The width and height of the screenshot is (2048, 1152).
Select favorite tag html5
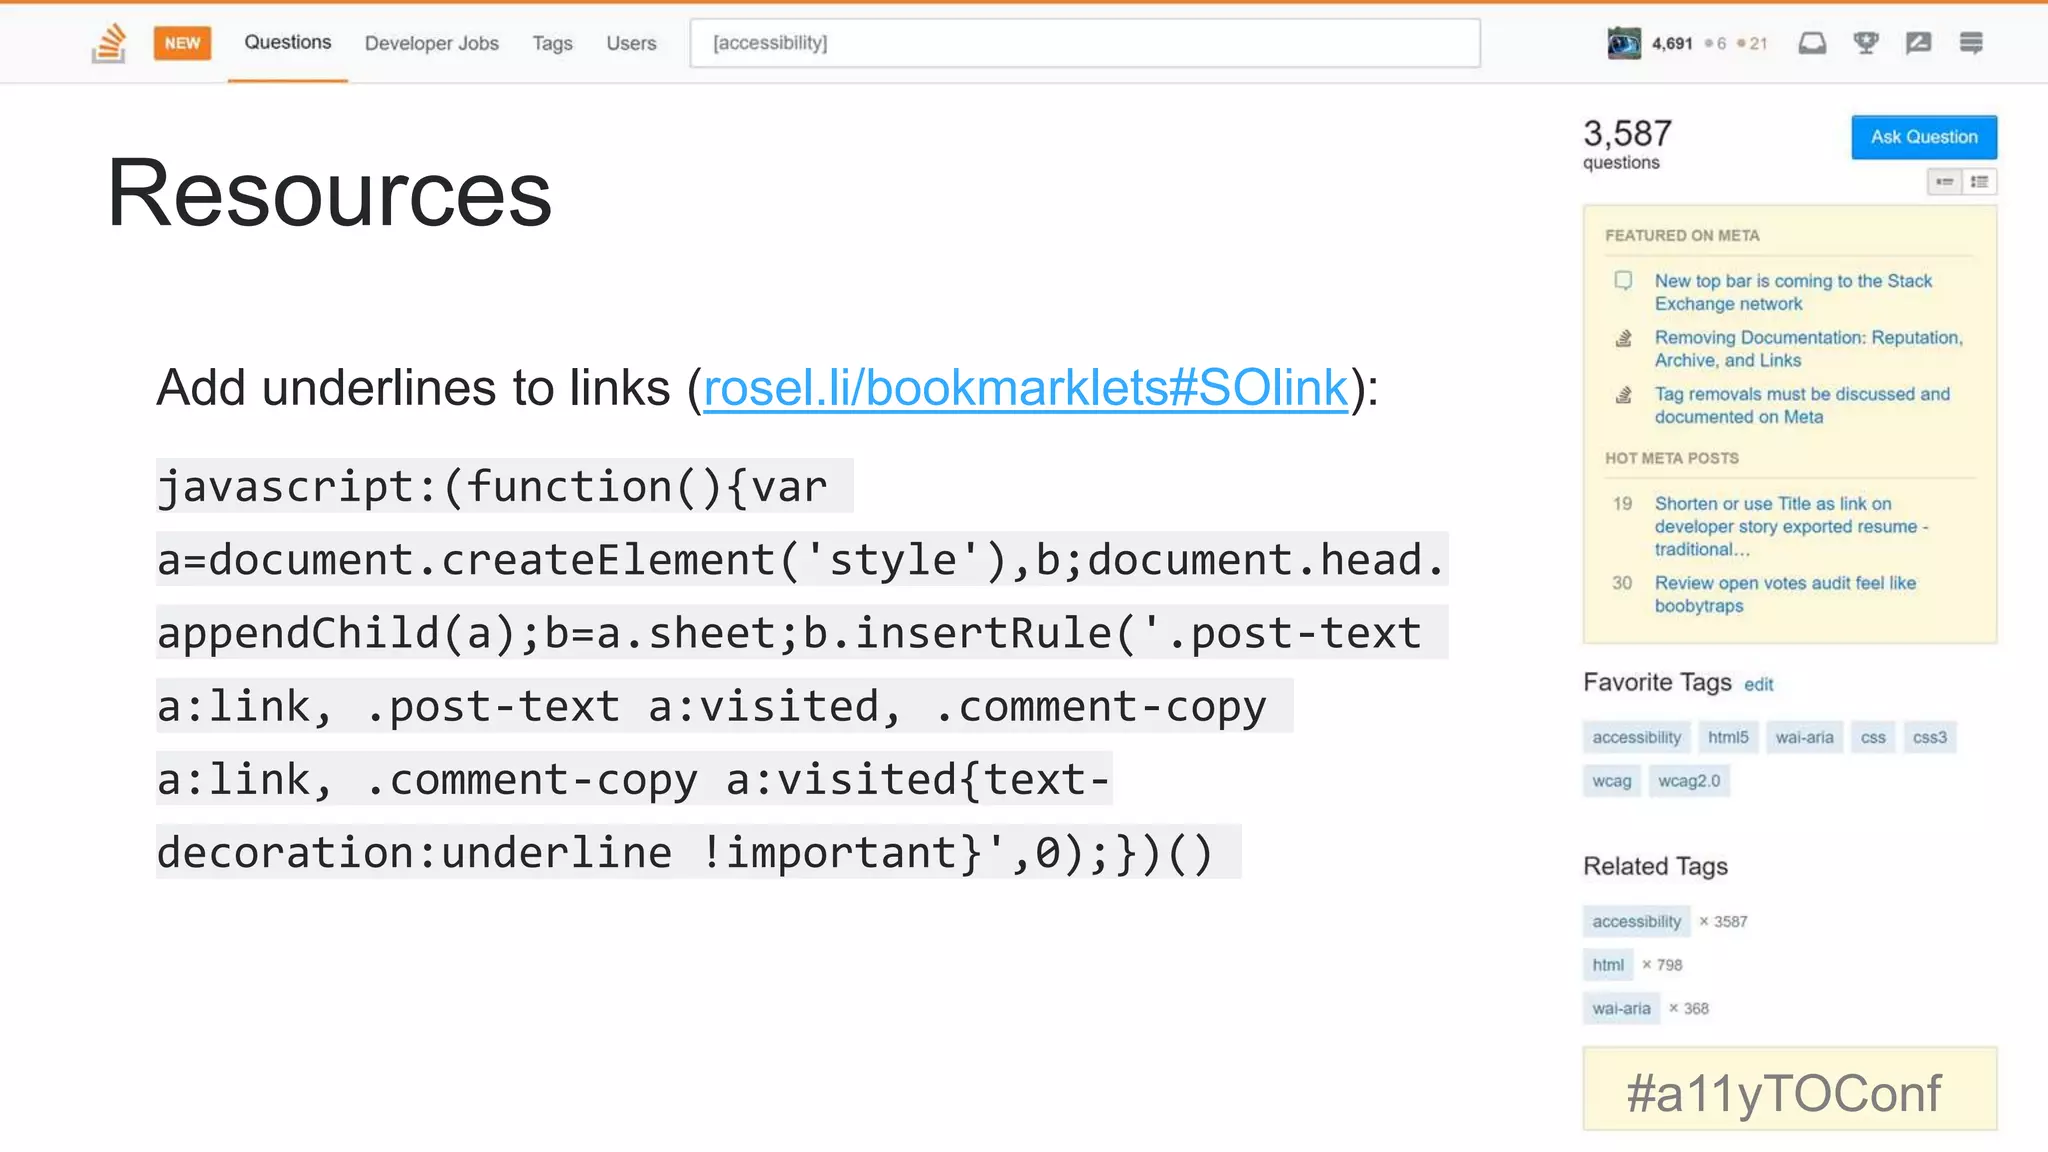tap(1728, 738)
